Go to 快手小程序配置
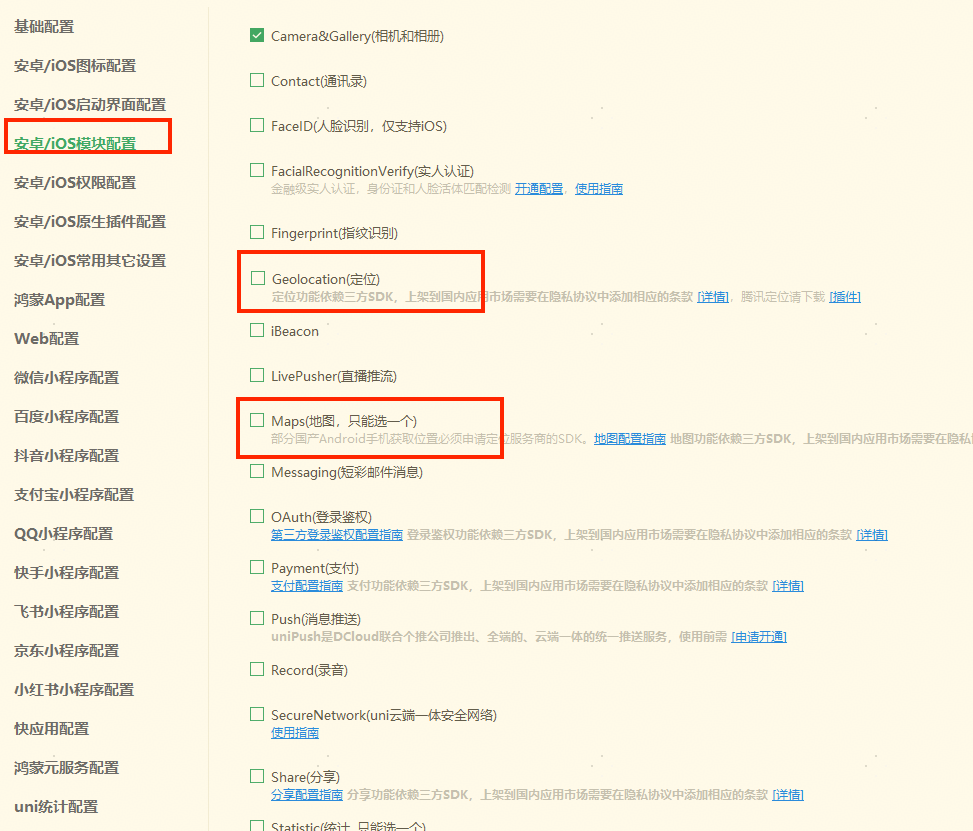973x831 pixels. pyautogui.click(x=66, y=573)
